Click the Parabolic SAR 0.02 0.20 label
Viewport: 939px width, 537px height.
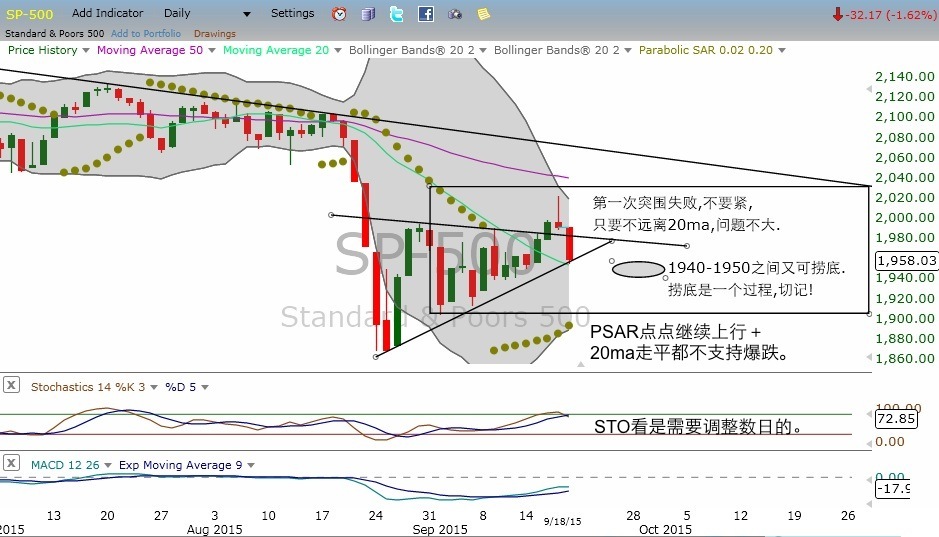[705, 50]
